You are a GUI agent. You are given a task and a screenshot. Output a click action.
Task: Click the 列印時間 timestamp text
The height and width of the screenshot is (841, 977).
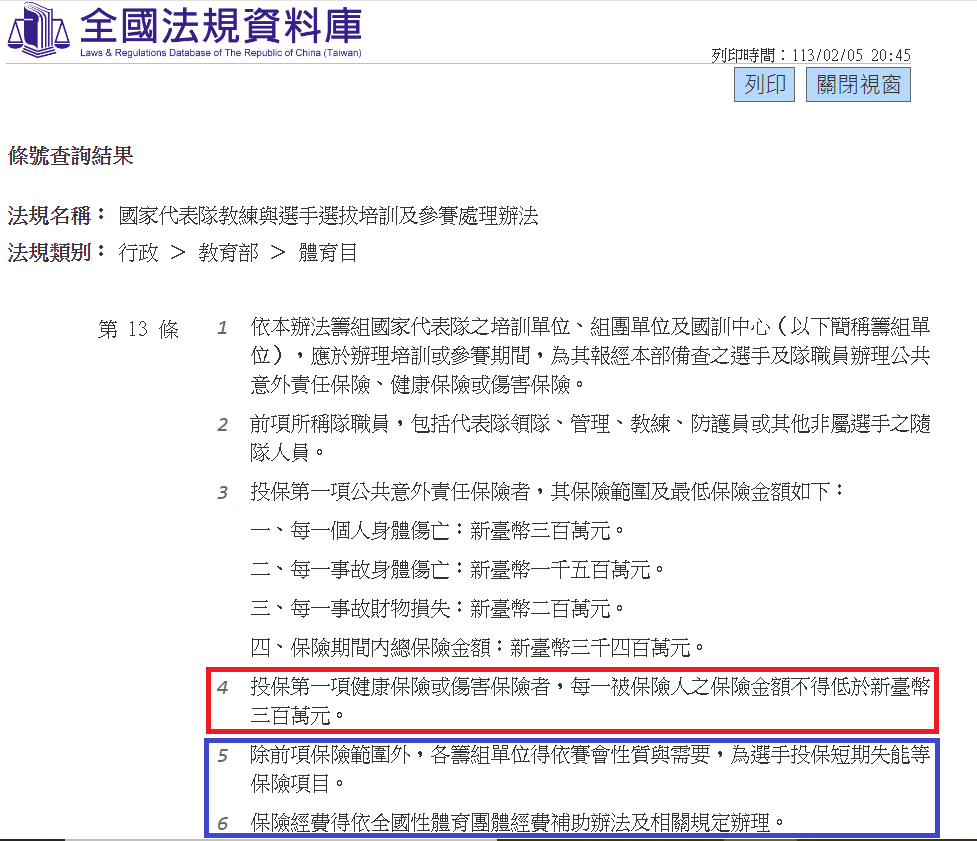point(810,56)
